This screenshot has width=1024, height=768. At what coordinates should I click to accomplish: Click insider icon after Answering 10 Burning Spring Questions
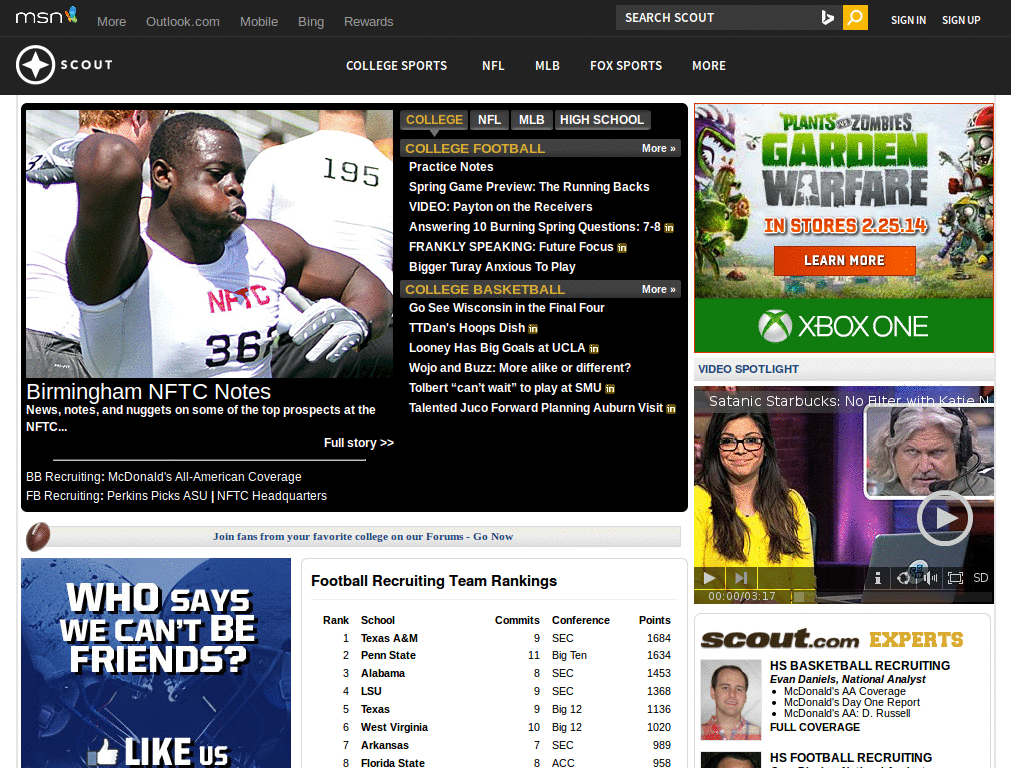click(669, 228)
